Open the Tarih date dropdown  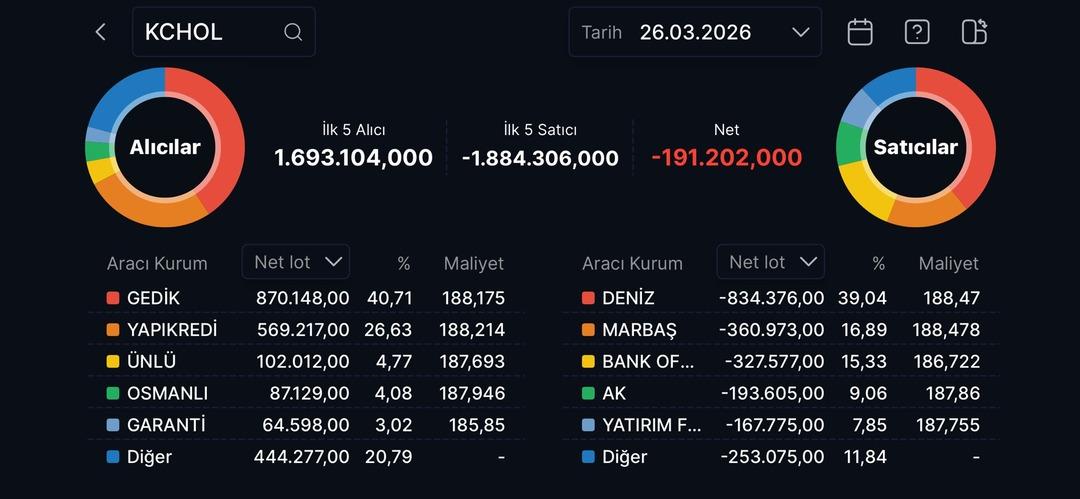[695, 32]
